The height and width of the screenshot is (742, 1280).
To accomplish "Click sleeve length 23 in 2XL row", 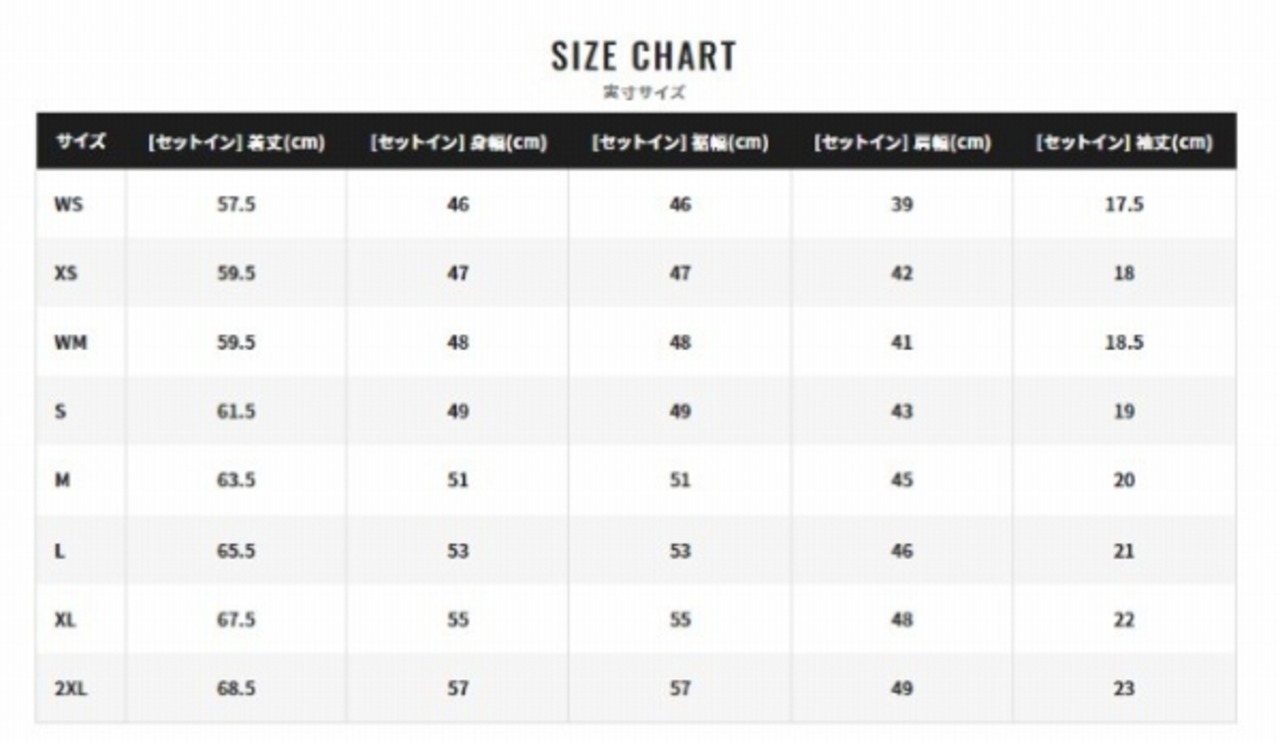I will click(1124, 688).
